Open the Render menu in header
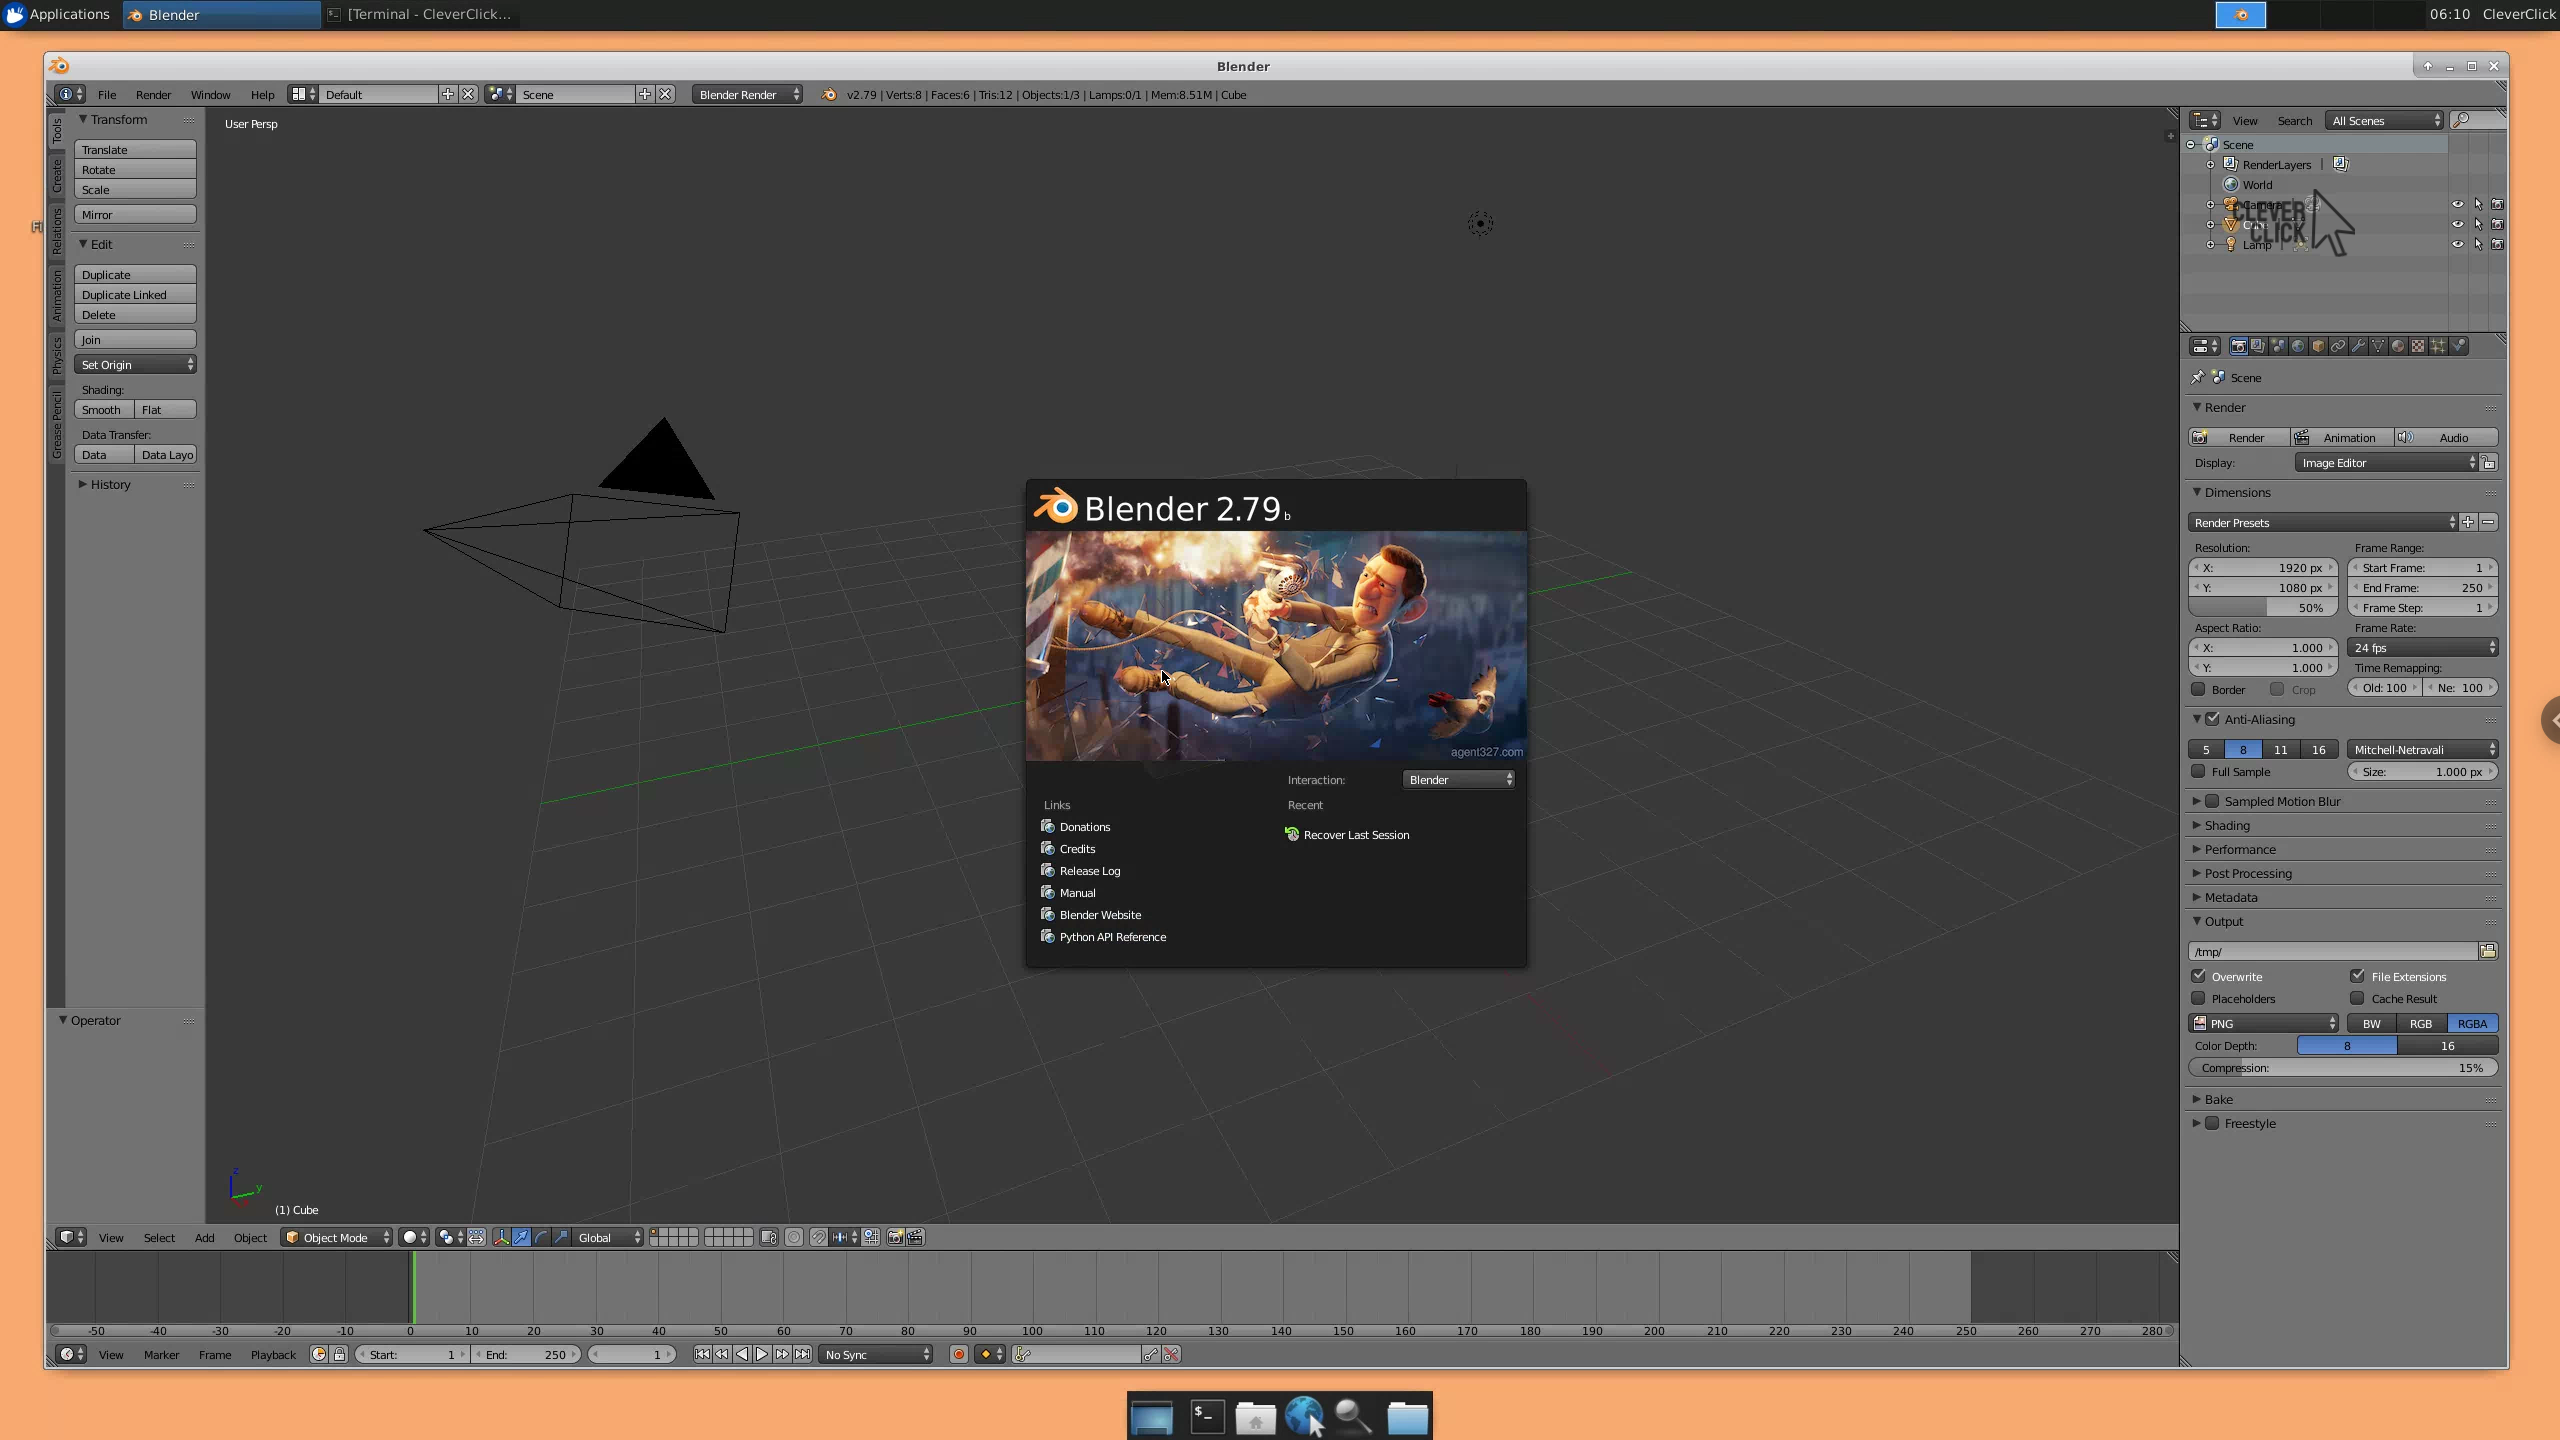 click(153, 94)
